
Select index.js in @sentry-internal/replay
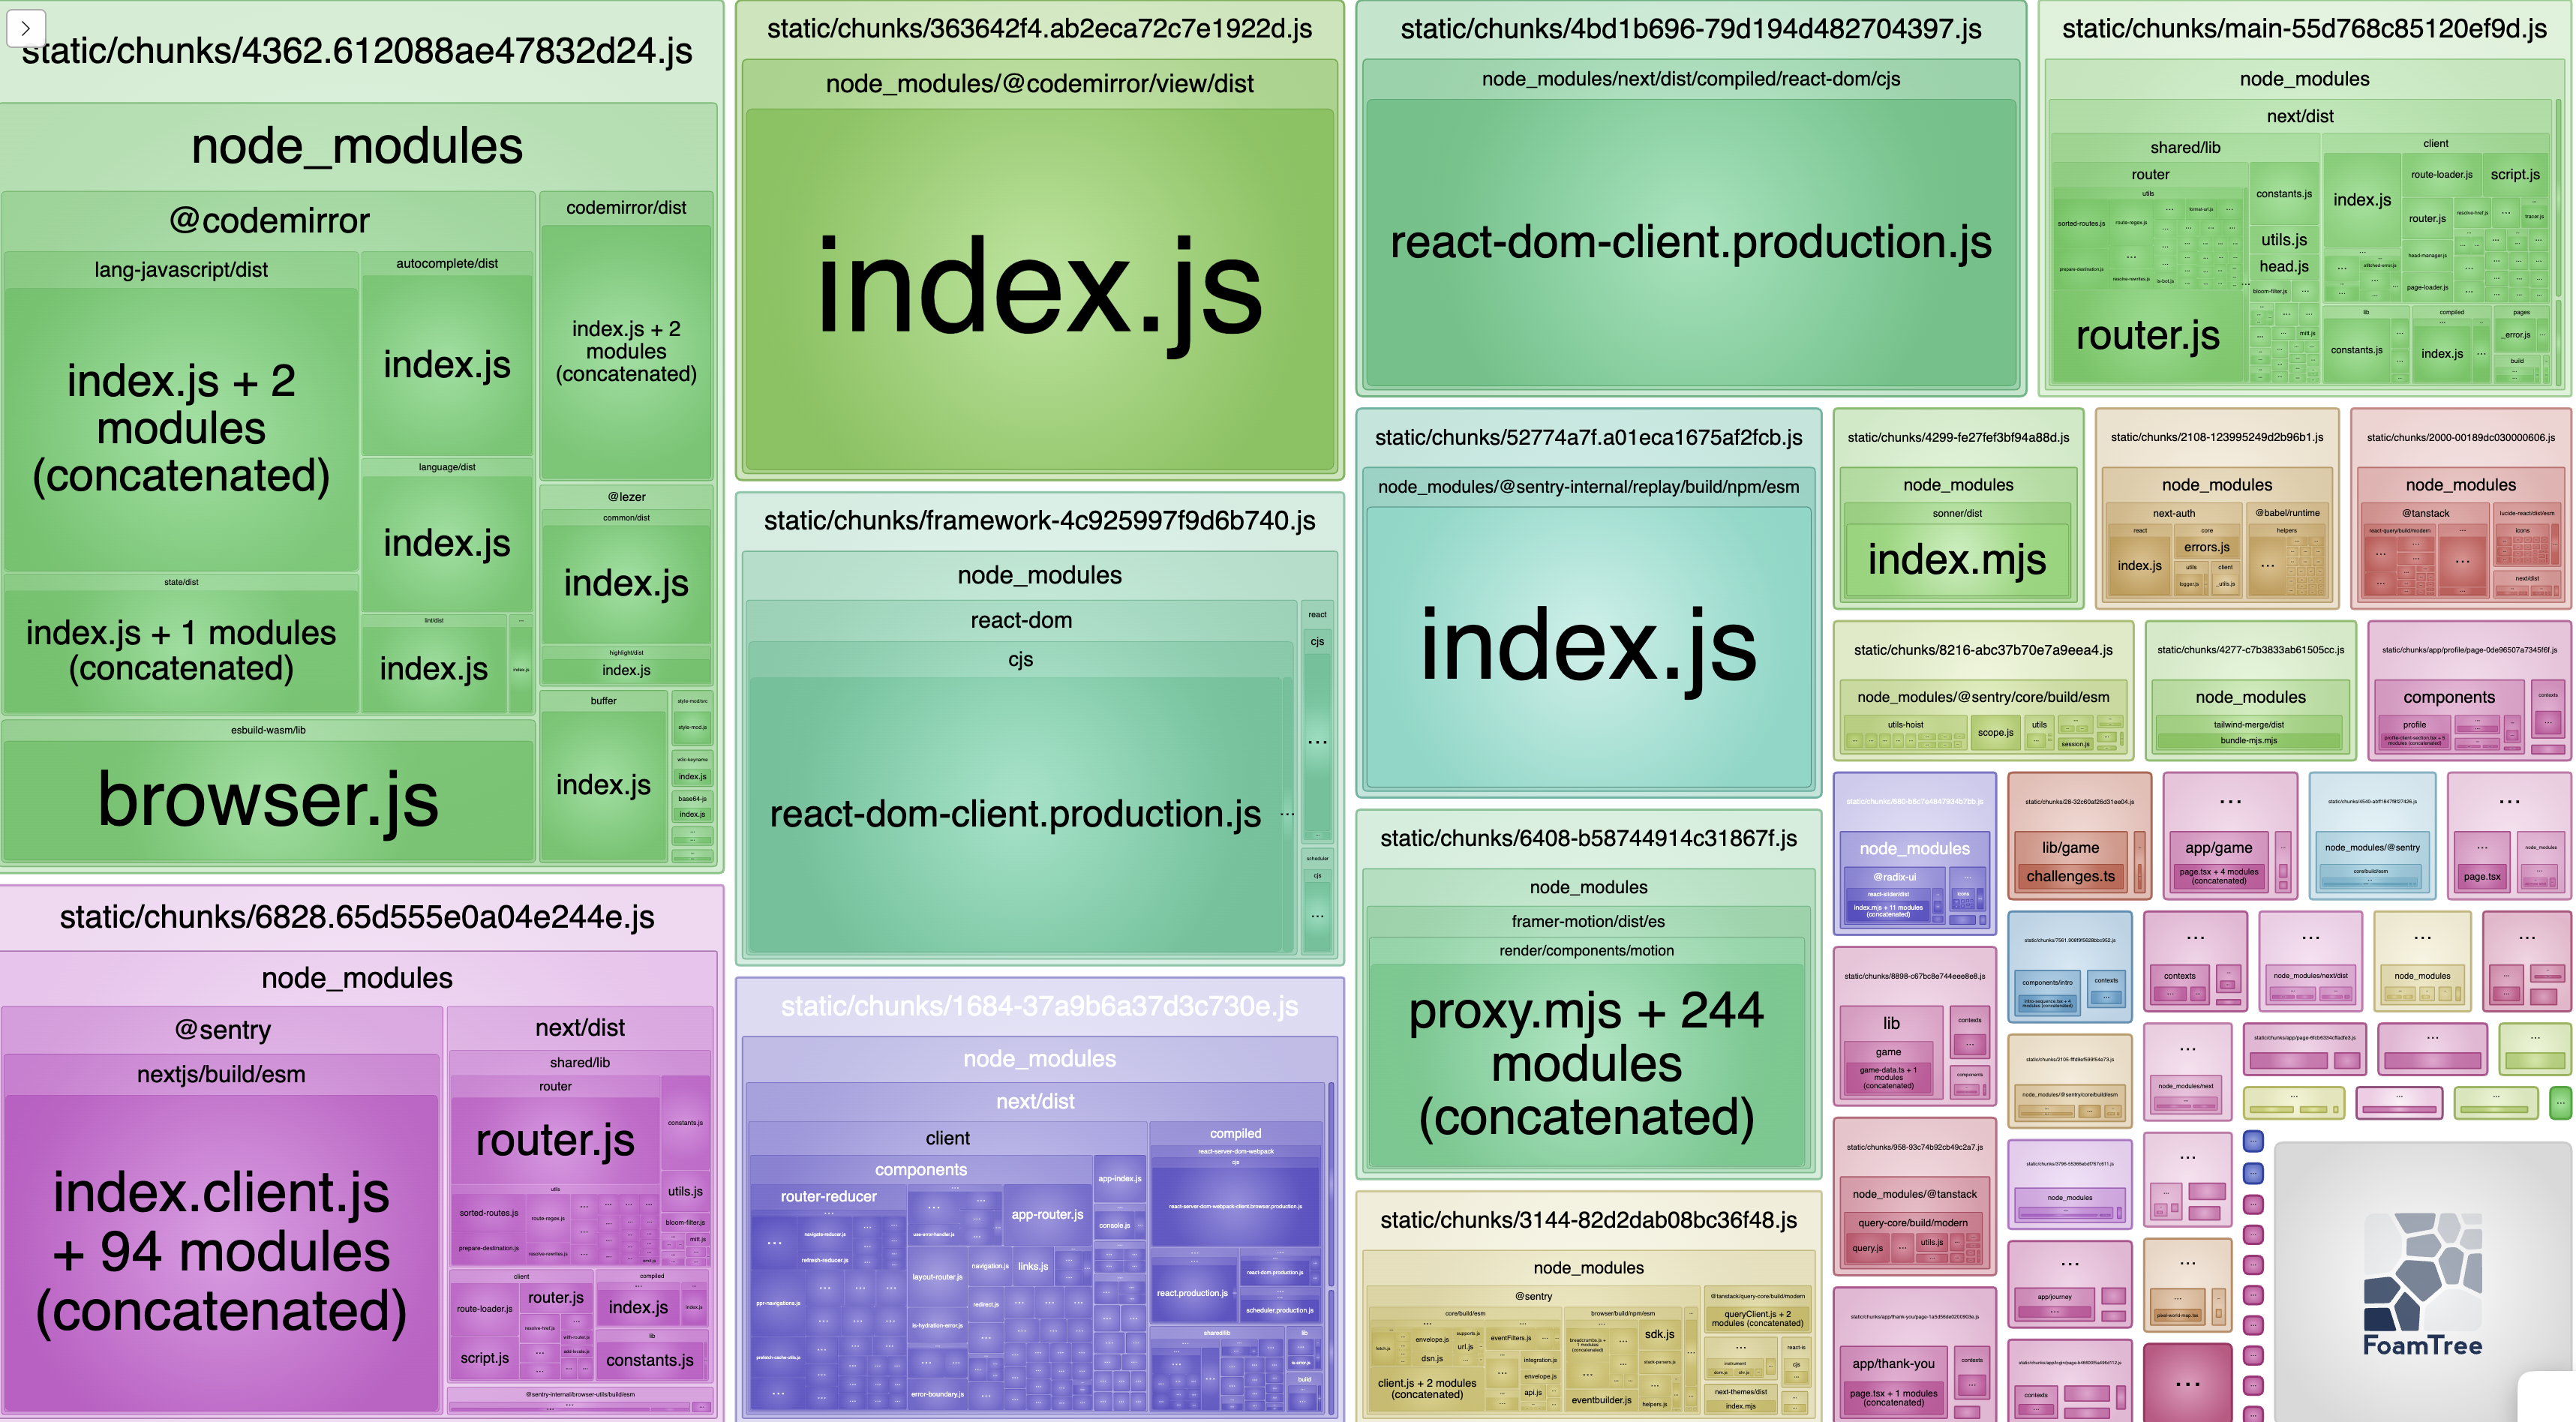tap(1588, 648)
